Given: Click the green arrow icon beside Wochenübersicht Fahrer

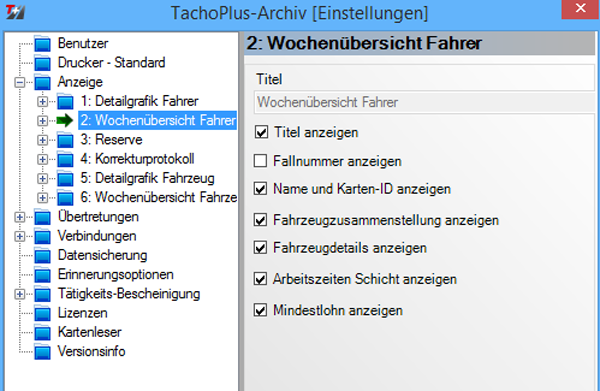Looking at the screenshot, I should click(65, 121).
